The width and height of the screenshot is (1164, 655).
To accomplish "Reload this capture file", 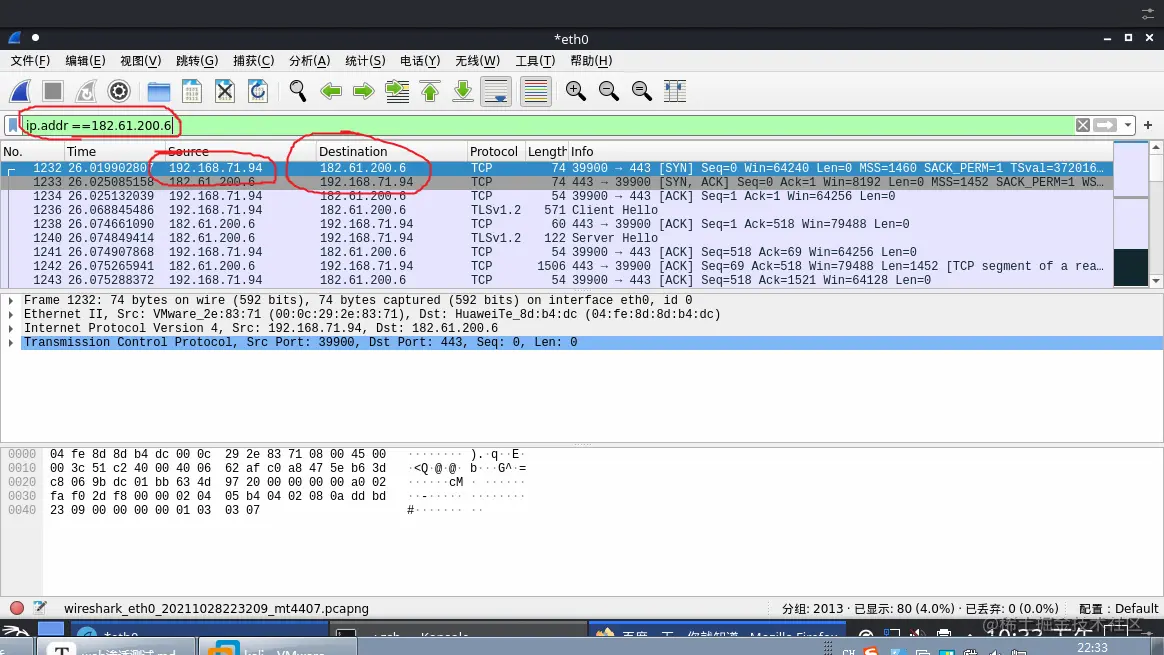I will click(258, 91).
